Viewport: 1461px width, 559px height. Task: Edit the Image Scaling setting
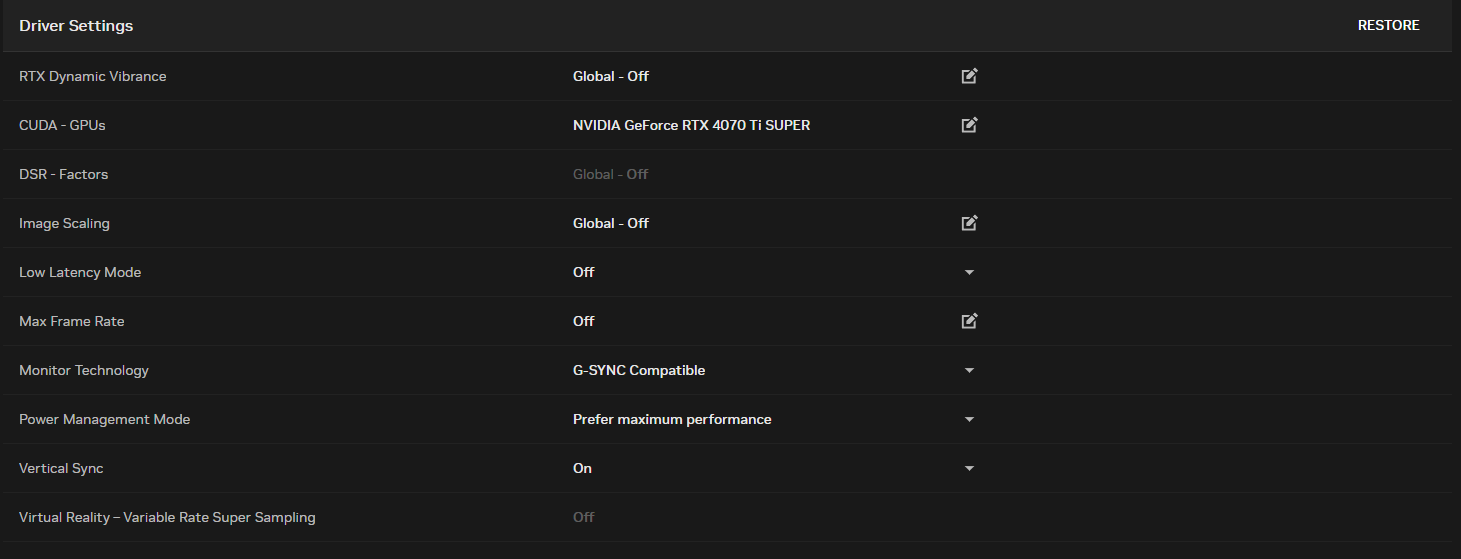click(969, 223)
